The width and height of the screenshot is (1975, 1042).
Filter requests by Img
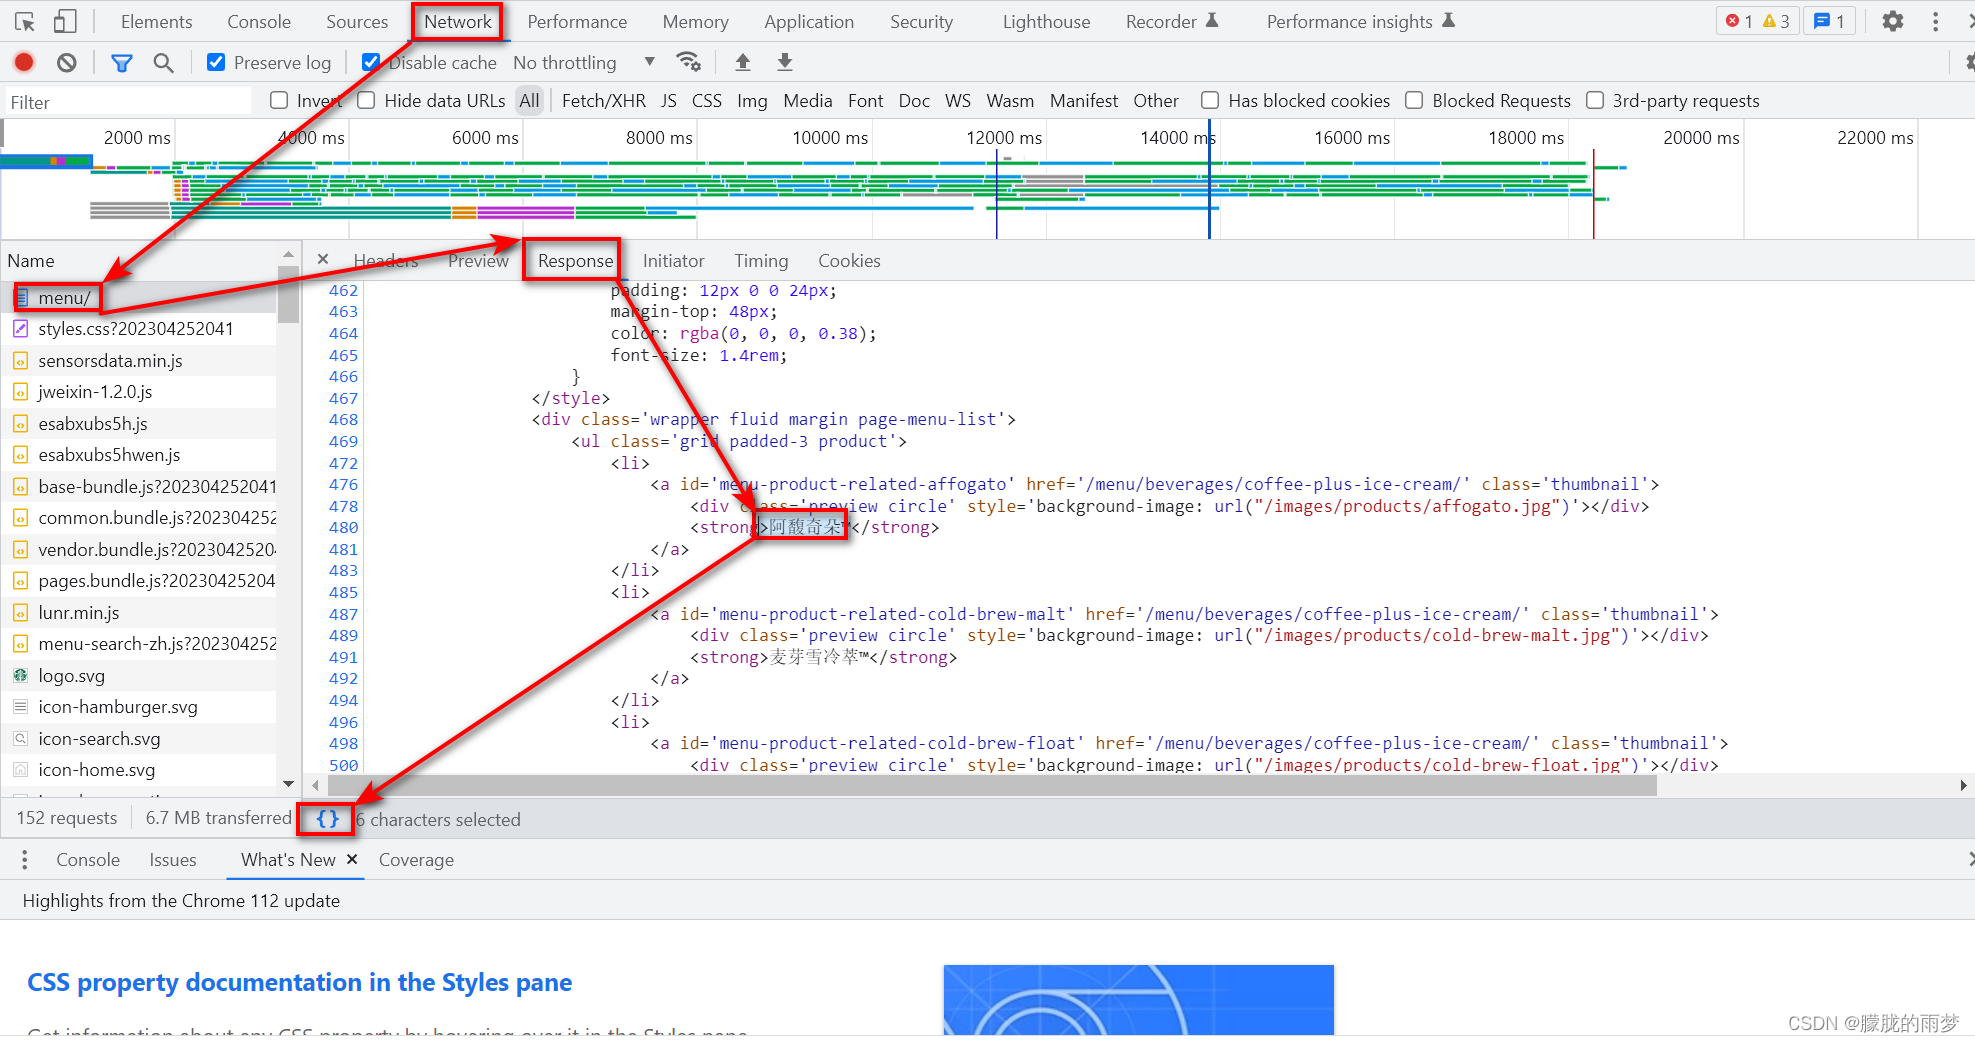click(752, 100)
